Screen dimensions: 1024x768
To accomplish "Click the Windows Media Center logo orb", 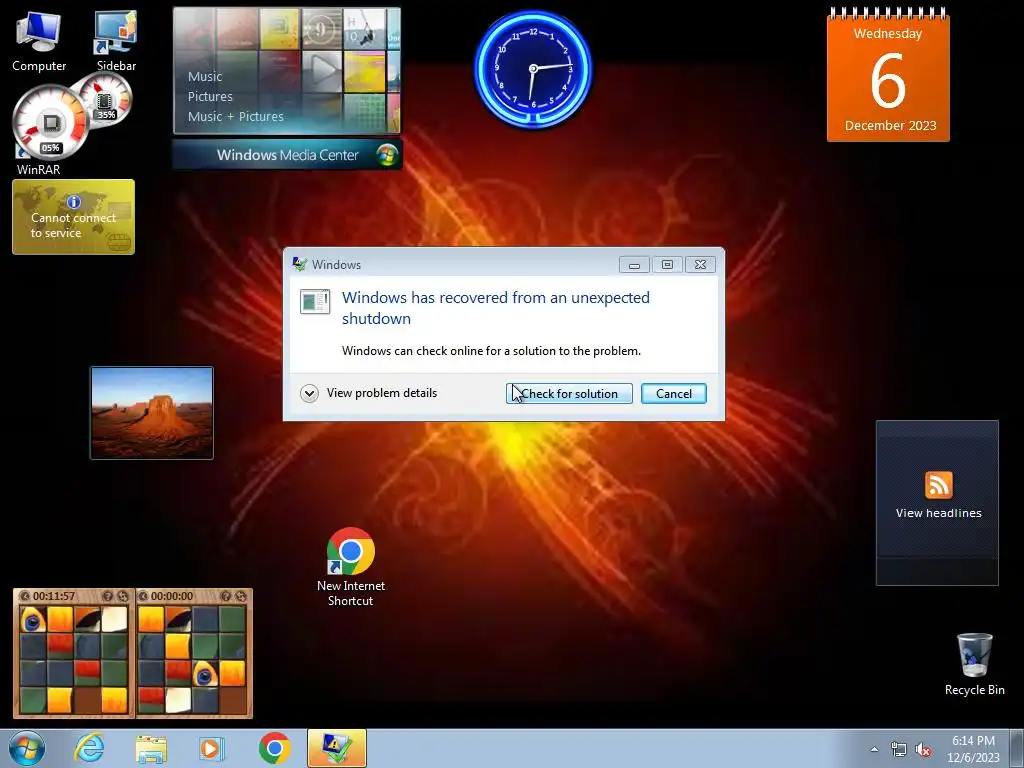I will coord(387,155).
